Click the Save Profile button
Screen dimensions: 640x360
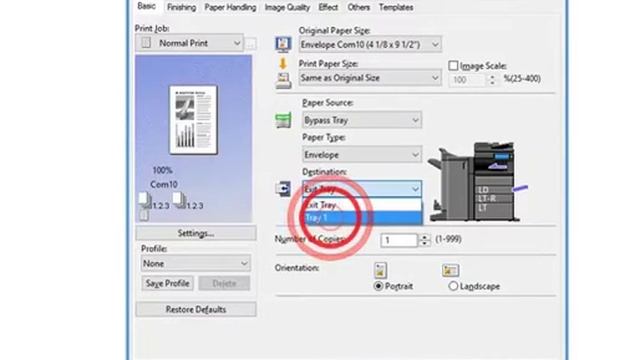[168, 283]
